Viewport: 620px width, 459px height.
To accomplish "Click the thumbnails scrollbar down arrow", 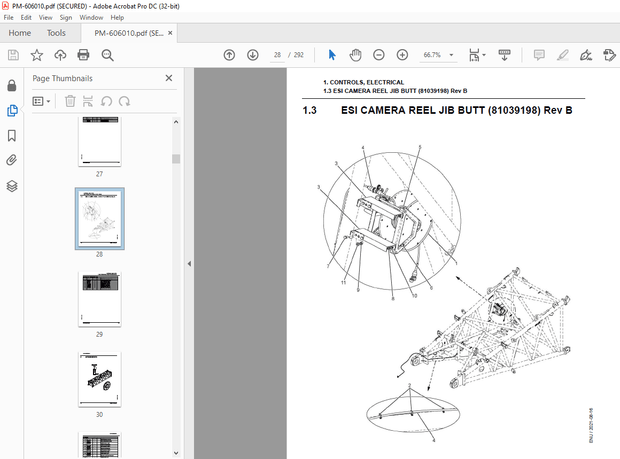I will (x=176, y=453).
